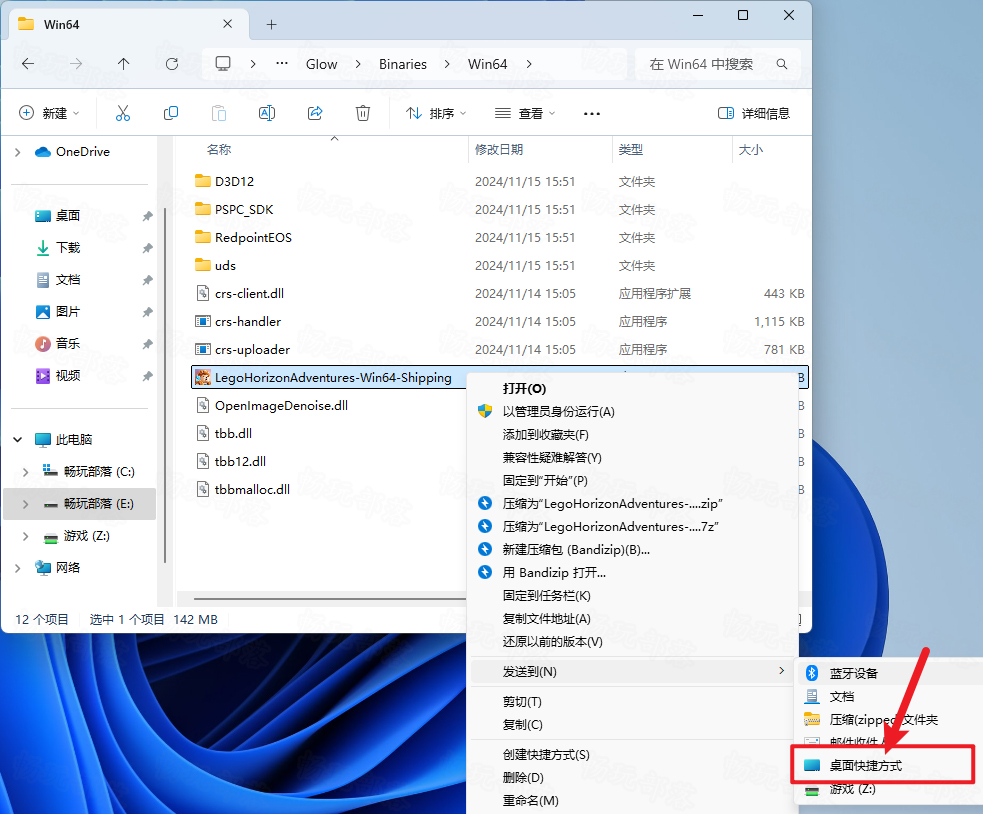
Task: Click the Bandizip icon beside 新建压缩包
Action: (x=485, y=549)
